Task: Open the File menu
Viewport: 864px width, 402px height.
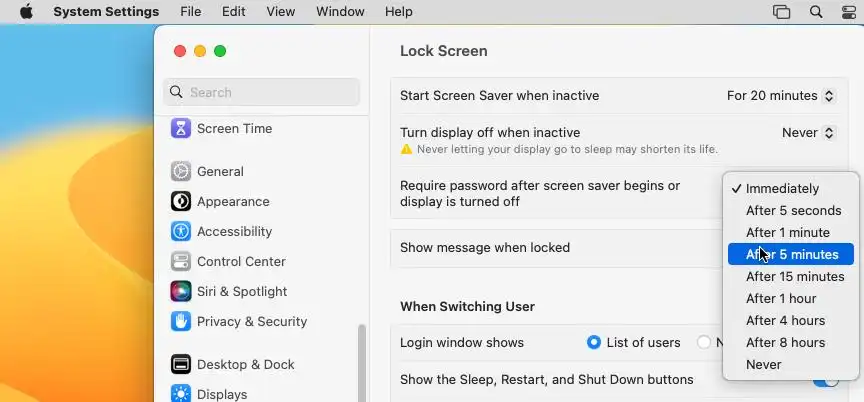Action: pos(190,12)
